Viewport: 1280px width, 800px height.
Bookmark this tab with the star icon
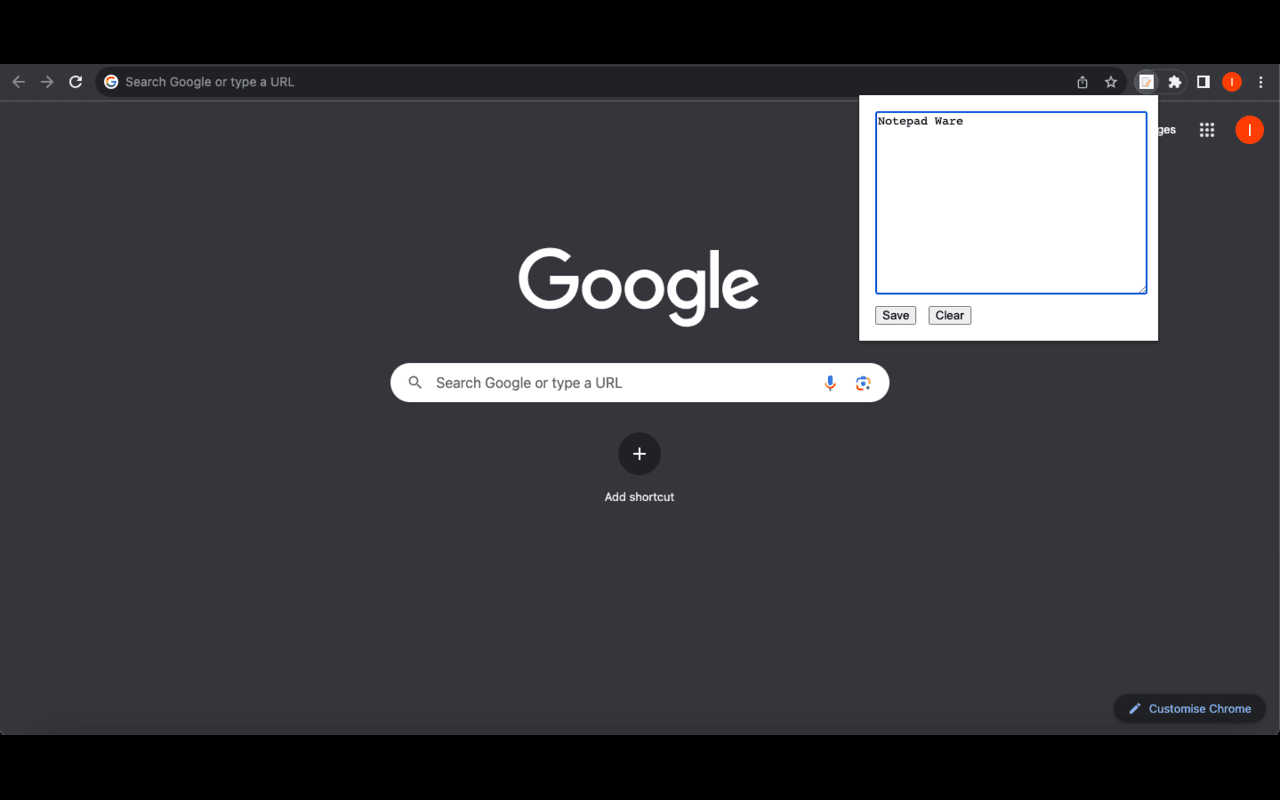point(1111,82)
